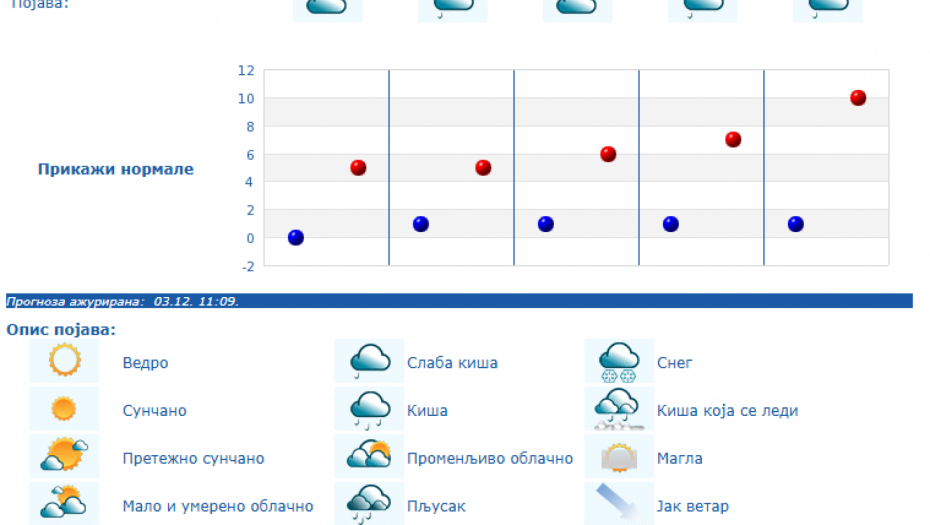Viewport: 930px width, 525px height.
Task: Click the Ведро clear sky icon
Action: pos(64,361)
